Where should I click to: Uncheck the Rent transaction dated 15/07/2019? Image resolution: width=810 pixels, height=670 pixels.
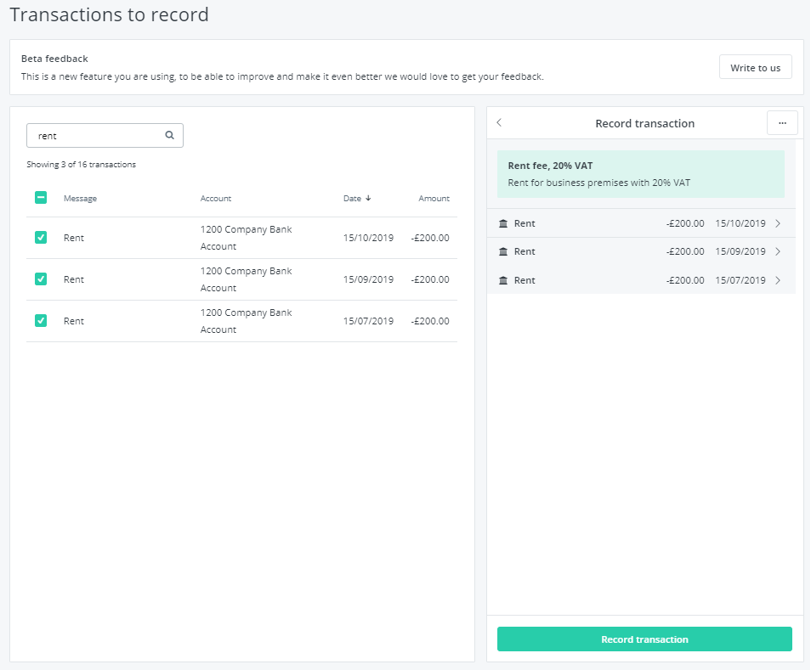(40, 321)
